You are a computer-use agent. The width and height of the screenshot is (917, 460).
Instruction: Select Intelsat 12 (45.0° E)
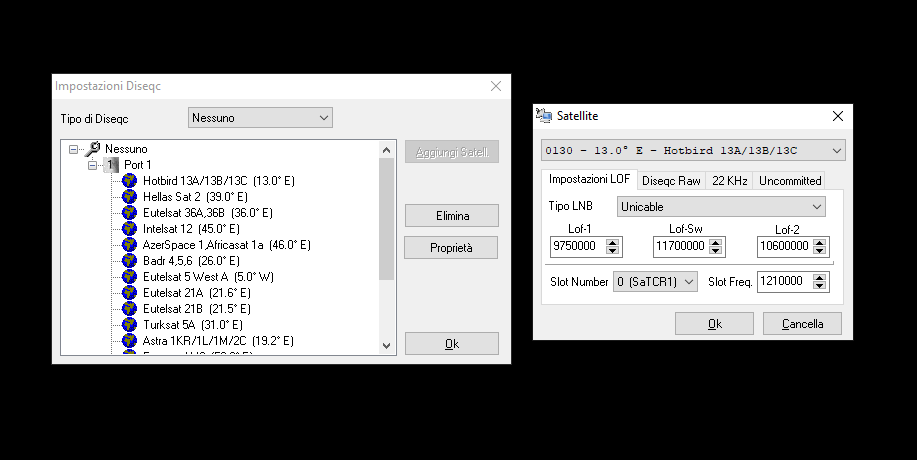191,229
